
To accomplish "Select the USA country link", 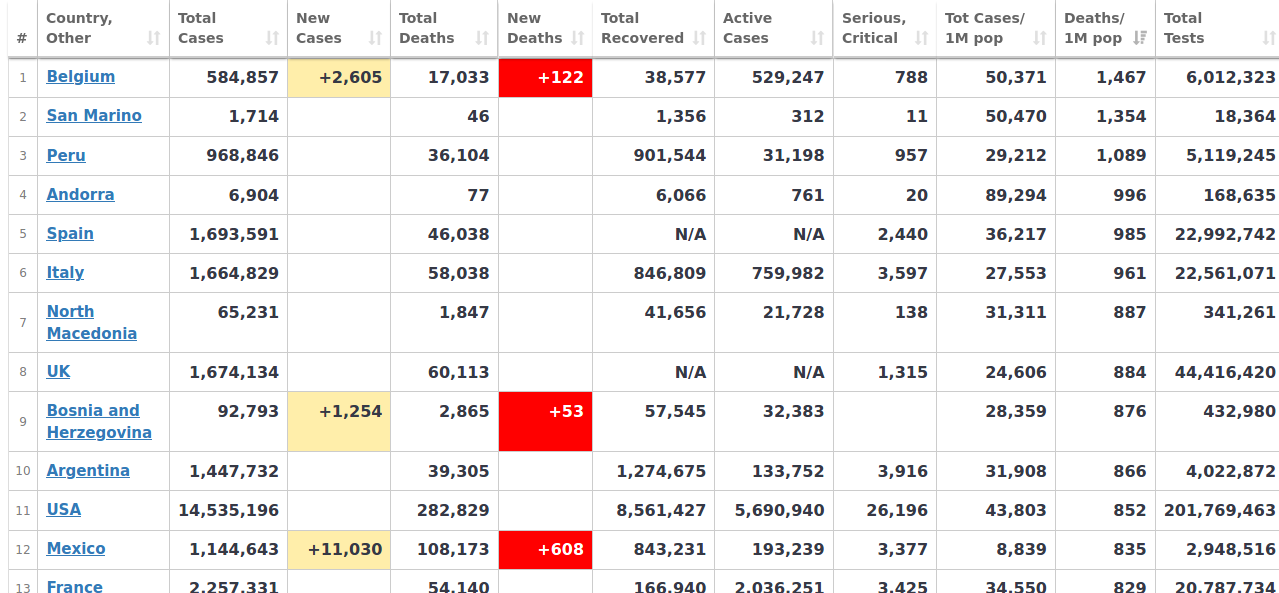I will click(63, 510).
